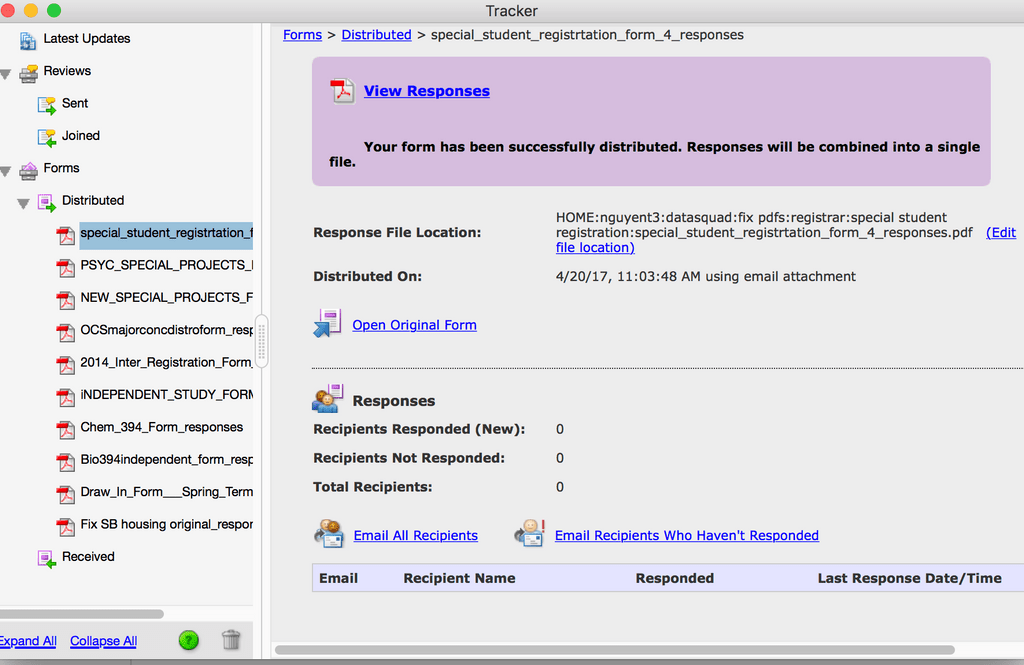
Task: Collapse the Distributed forms list
Action: click(25, 200)
